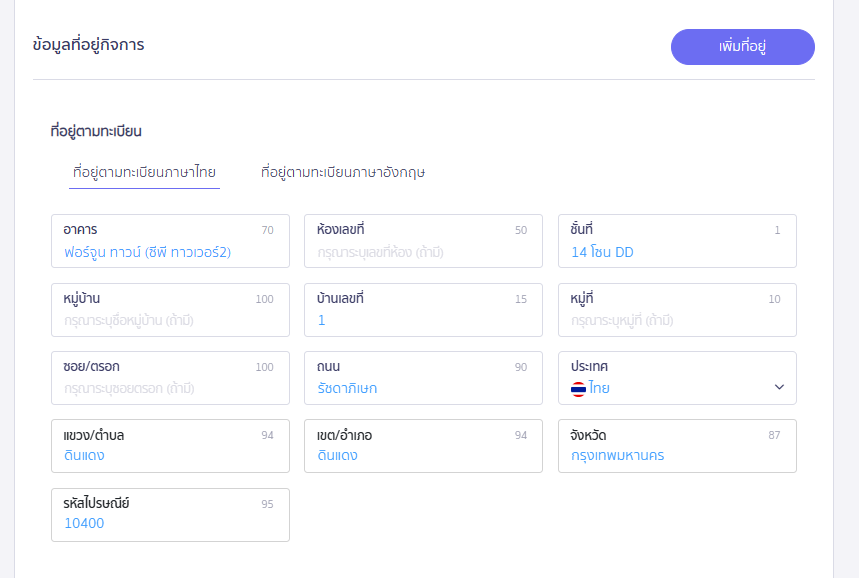This screenshot has width=859, height=578.
Task: Click the แขวง/ตำบล input field
Action: pyautogui.click(x=169, y=456)
